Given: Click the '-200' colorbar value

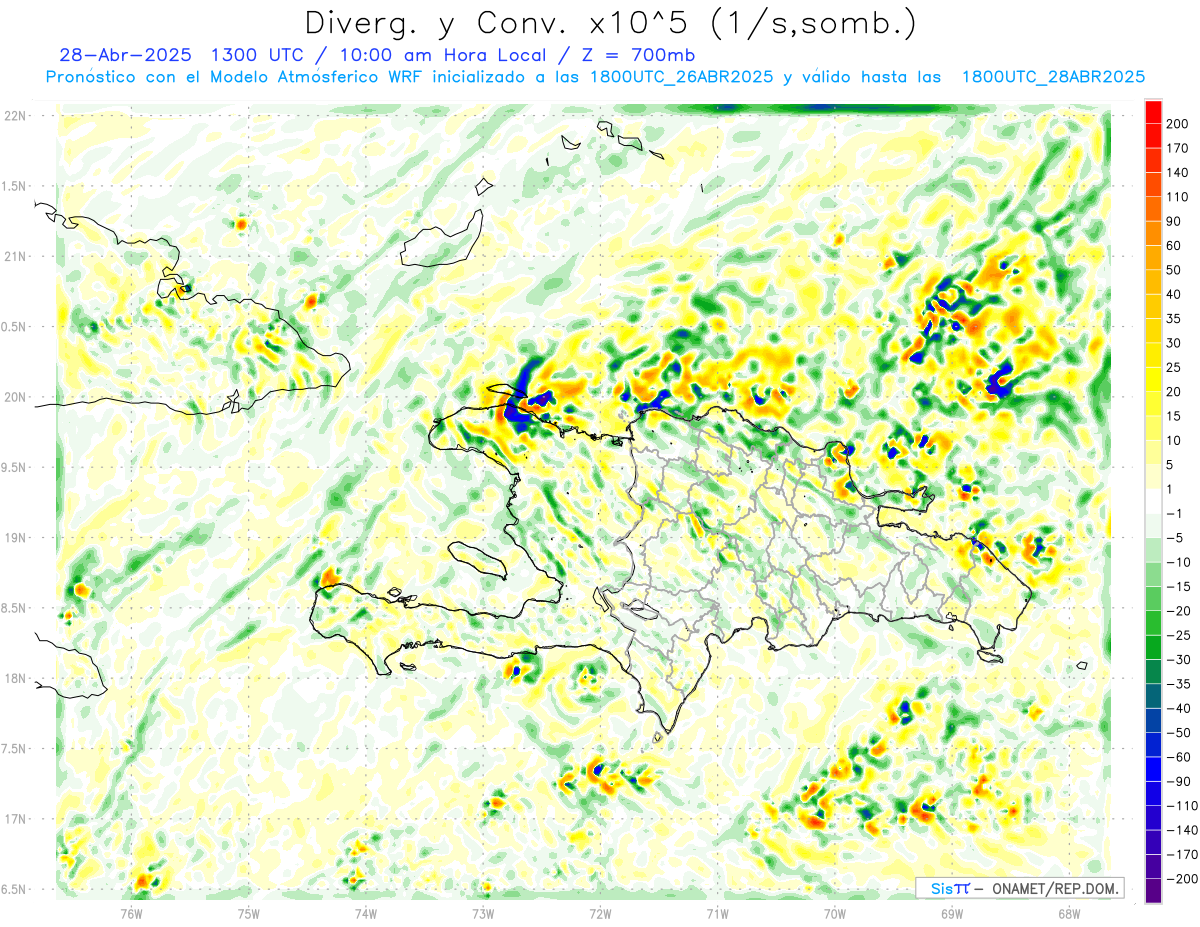Looking at the screenshot, I should coord(1180,879).
